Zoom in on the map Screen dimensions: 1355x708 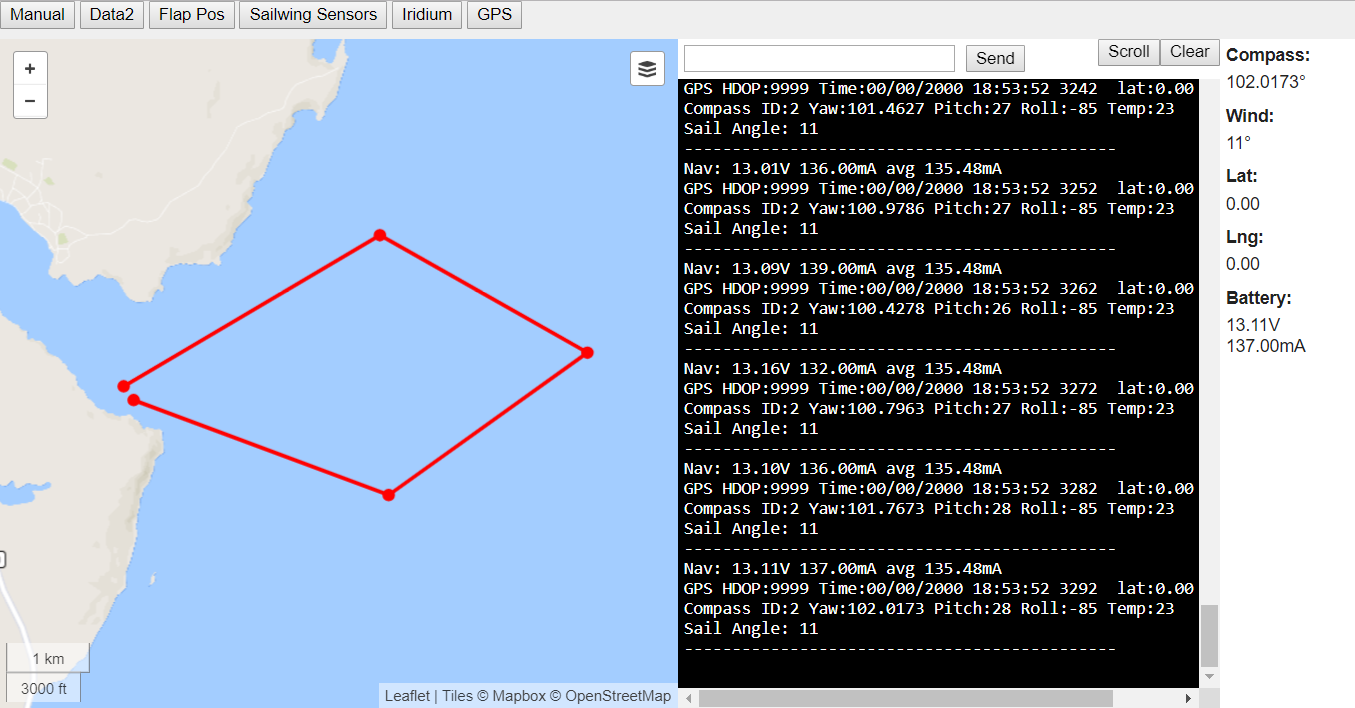click(30, 69)
